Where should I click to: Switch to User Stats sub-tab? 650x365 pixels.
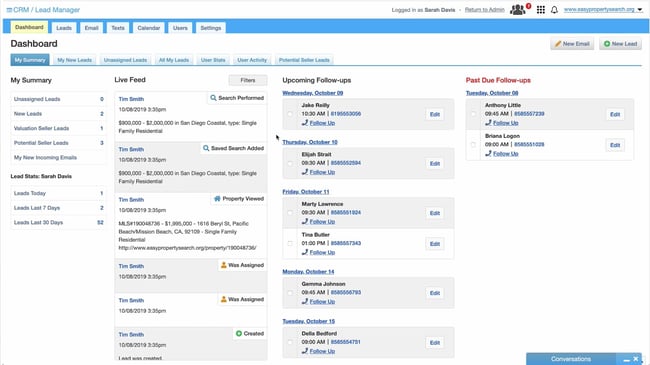point(213,60)
